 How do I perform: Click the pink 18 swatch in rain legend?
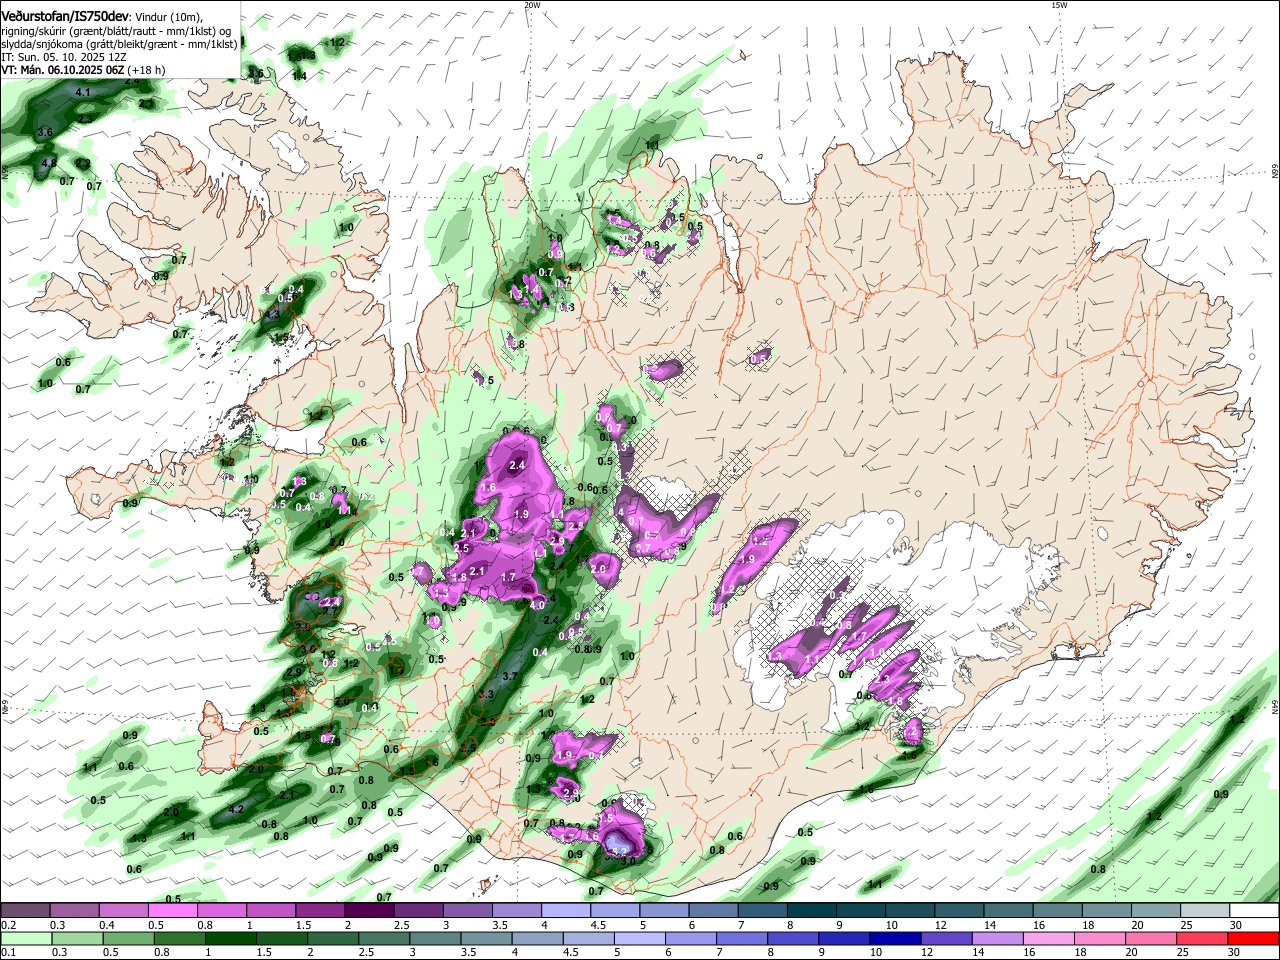[1101, 938]
